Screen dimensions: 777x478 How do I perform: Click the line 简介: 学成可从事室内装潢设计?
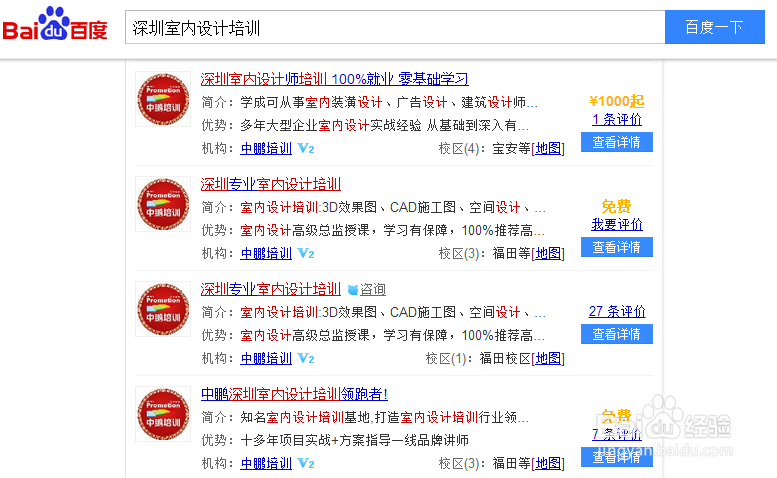coord(370,103)
